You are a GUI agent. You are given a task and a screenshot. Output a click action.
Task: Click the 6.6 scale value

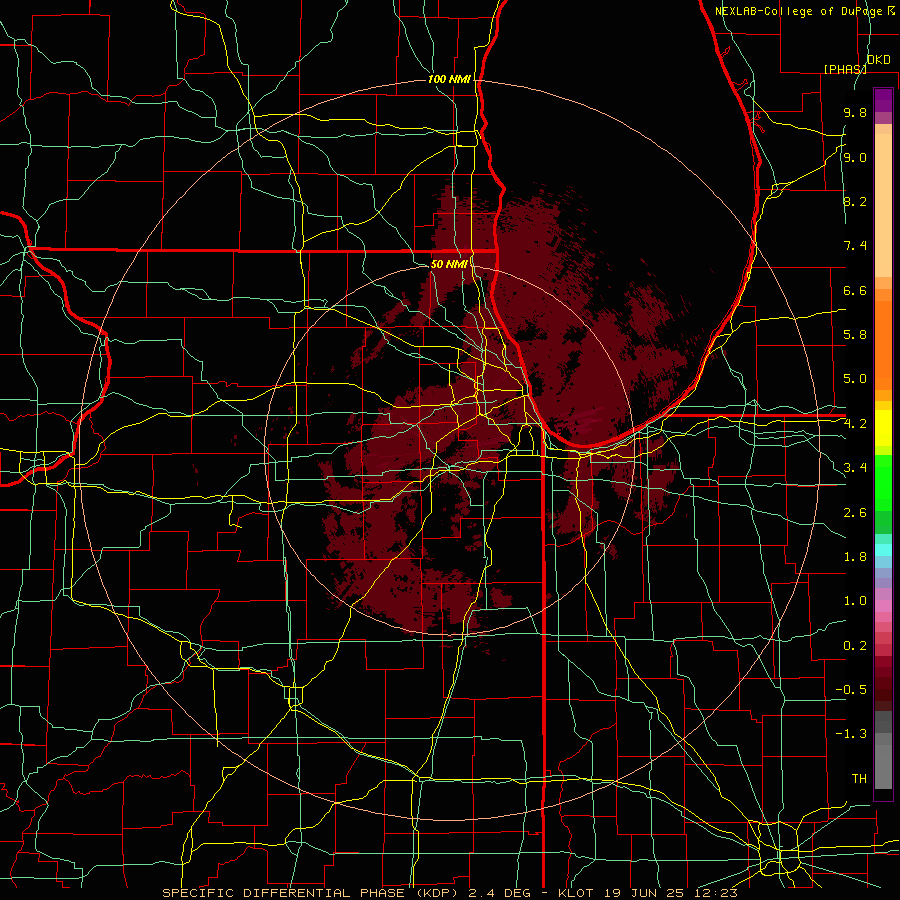point(855,290)
